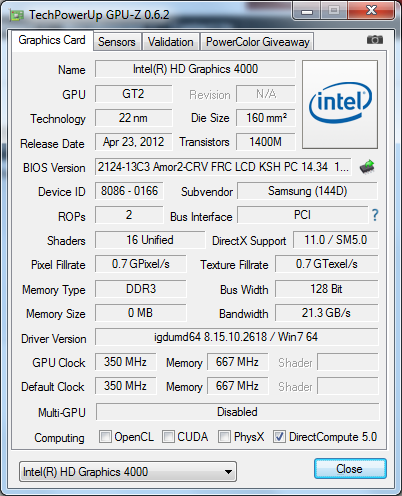Switch to the Sensors tab
402x496 pixels.
117,42
